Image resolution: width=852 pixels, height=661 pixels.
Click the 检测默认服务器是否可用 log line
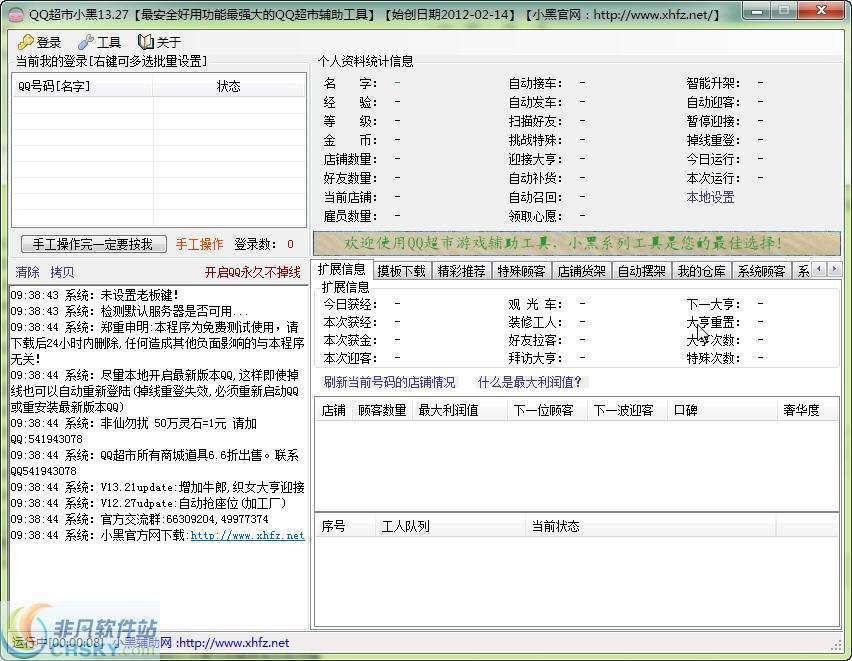[x=129, y=311]
